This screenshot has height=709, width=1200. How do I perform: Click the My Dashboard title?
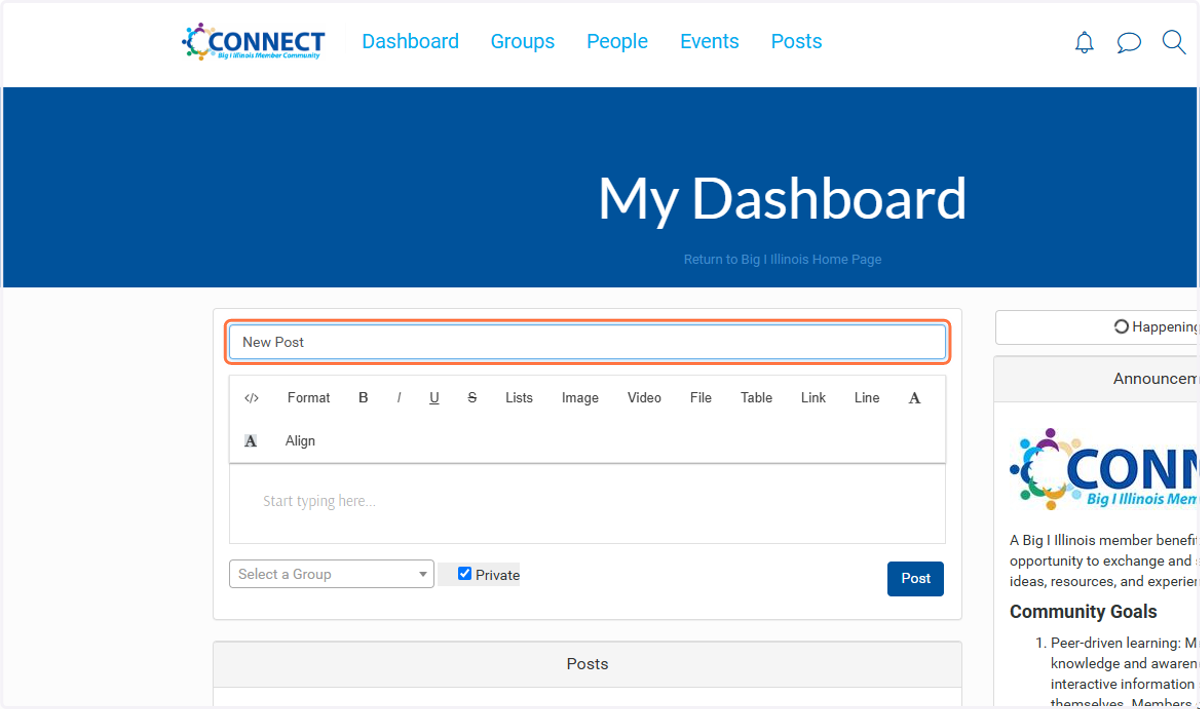click(782, 198)
